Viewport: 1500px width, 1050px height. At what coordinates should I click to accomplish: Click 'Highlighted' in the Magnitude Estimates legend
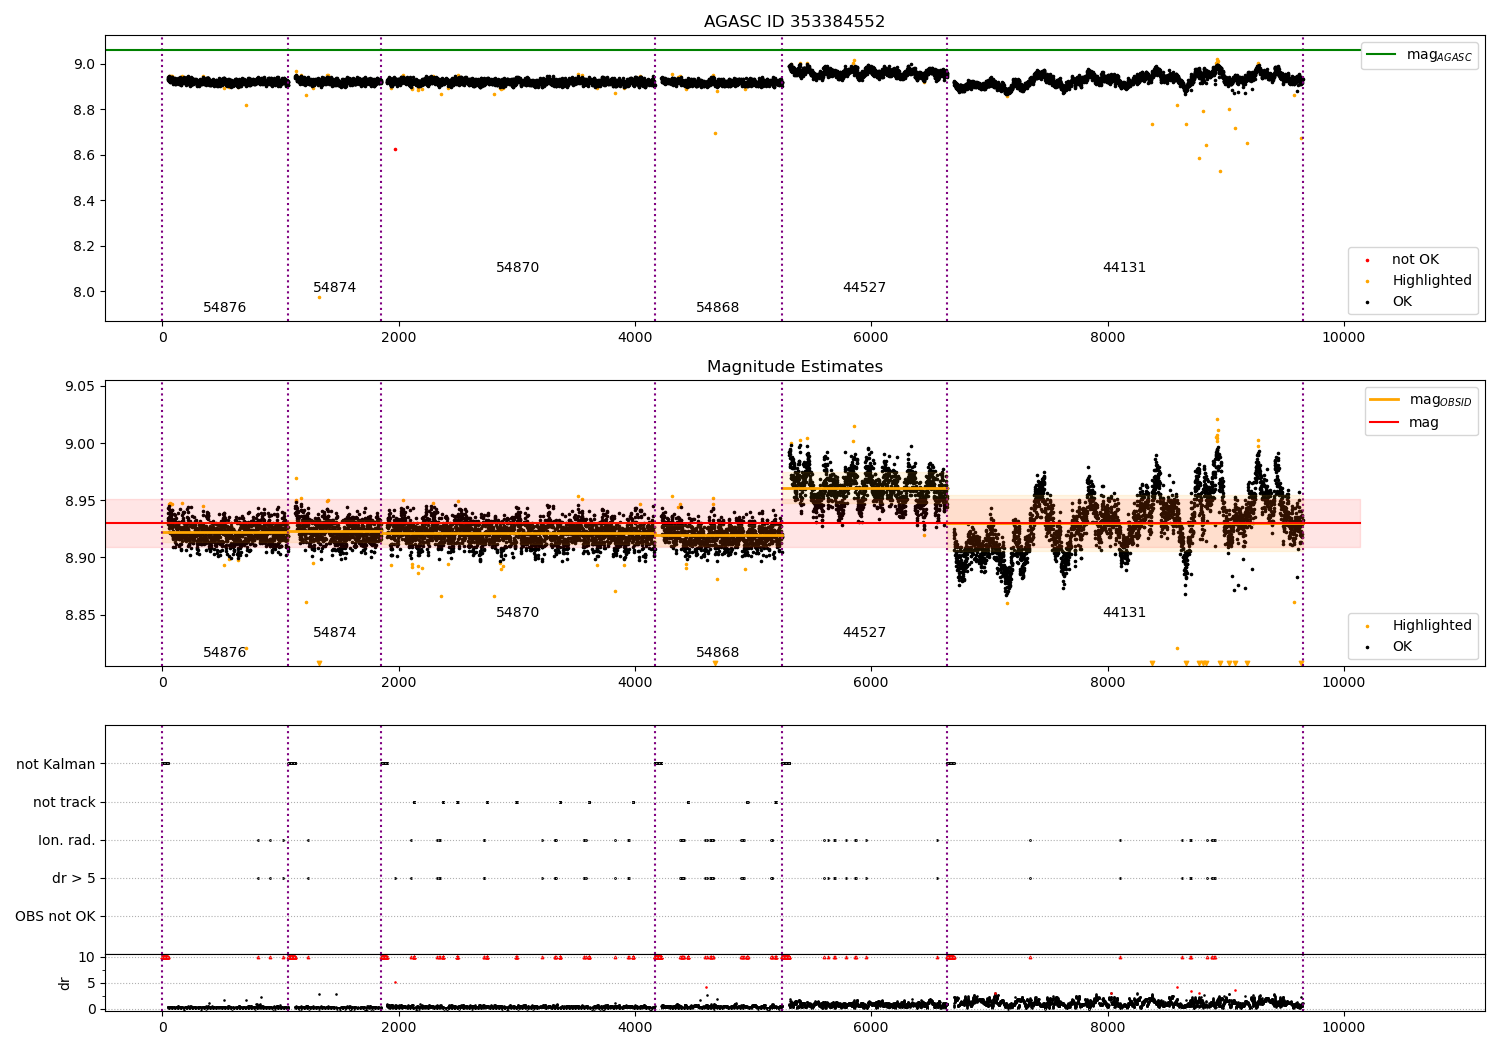(x=1432, y=625)
